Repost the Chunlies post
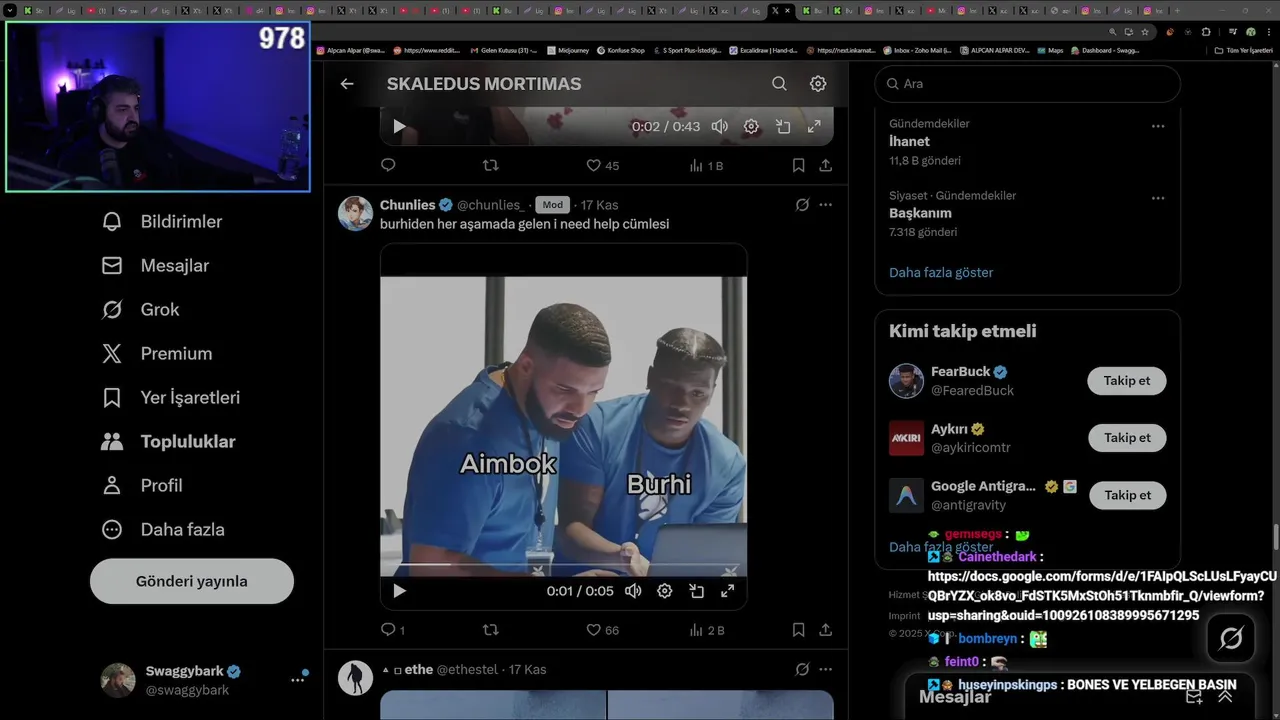 (x=490, y=630)
